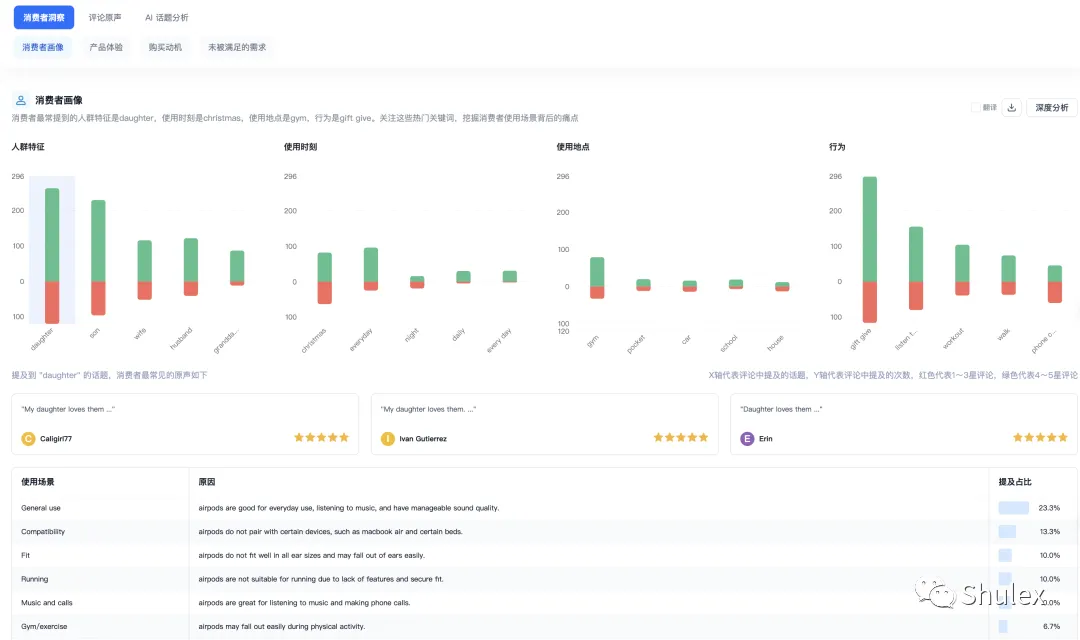Image resolution: width=1080 pixels, height=640 pixels.
Task: Click the star rating on Erin's review
Action: 1040,437
